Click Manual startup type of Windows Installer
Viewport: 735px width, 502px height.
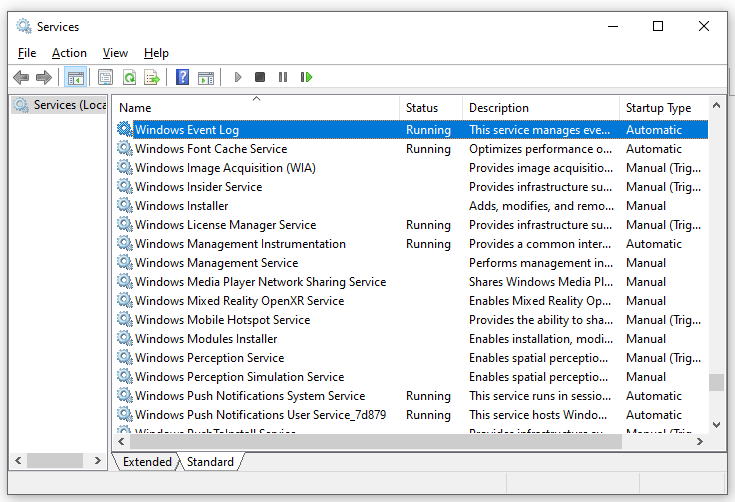click(646, 206)
